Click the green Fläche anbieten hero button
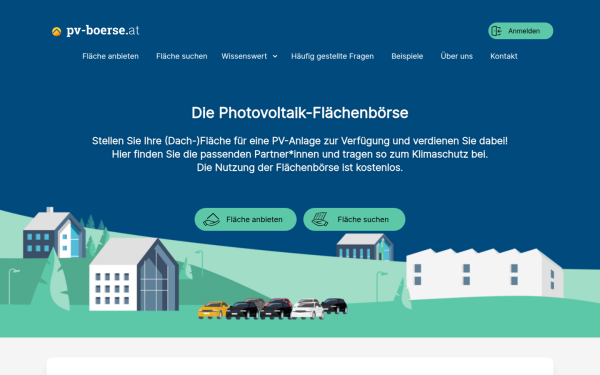This screenshot has height=375, width=600. [245, 219]
